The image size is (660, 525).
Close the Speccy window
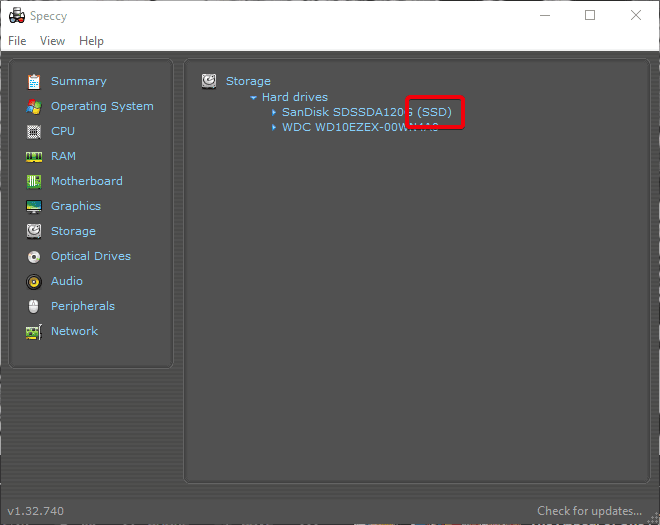636,16
